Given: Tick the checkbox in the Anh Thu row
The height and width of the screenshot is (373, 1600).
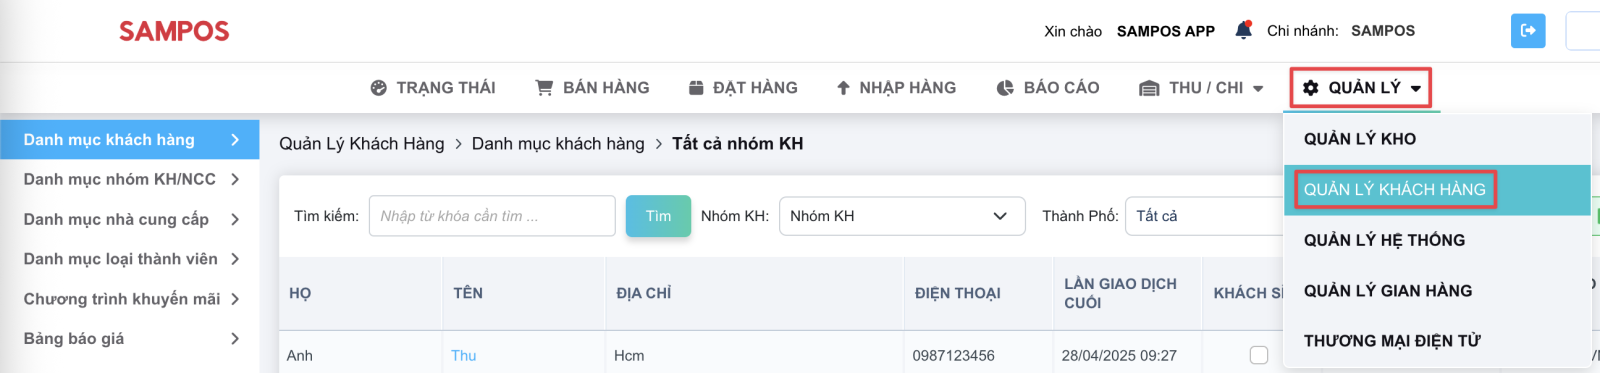Looking at the screenshot, I should pyautogui.click(x=1259, y=355).
